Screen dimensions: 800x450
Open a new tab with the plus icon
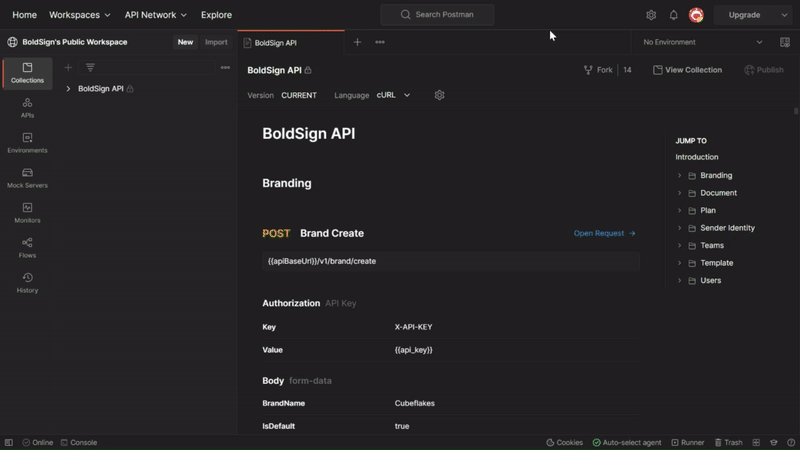357,42
